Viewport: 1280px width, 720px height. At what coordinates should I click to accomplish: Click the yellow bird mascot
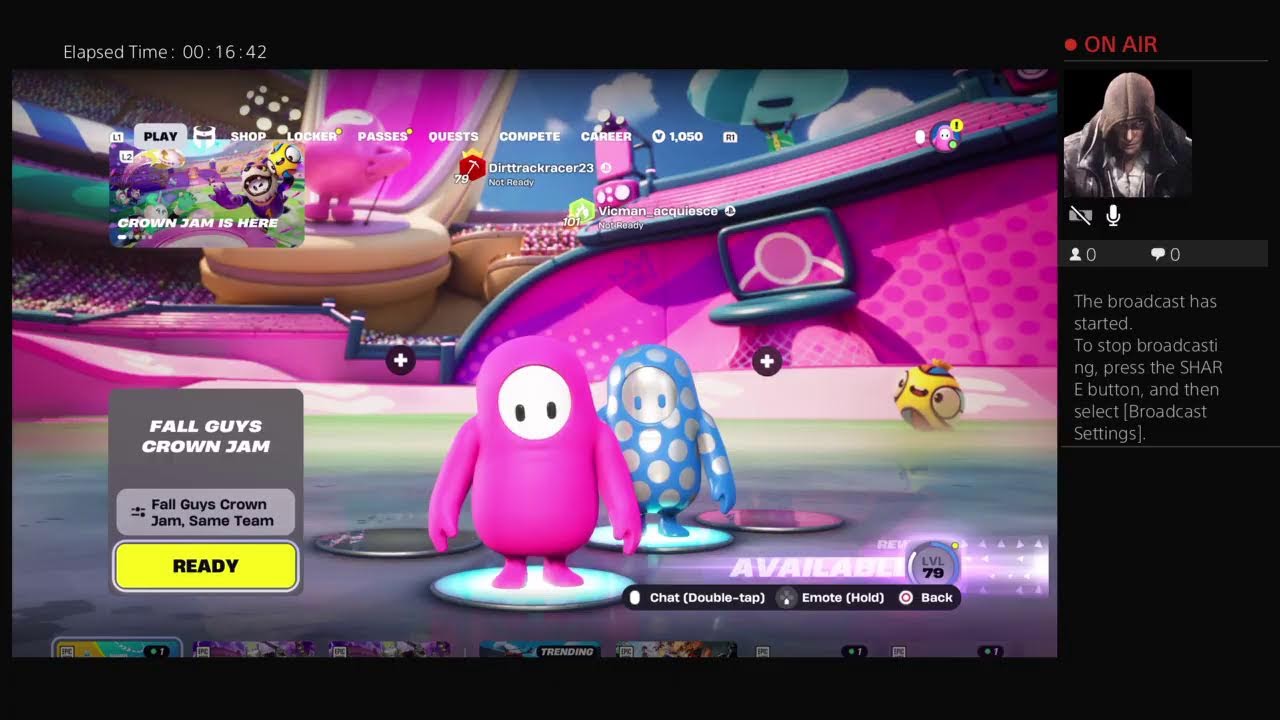click(x=929, y=395)
